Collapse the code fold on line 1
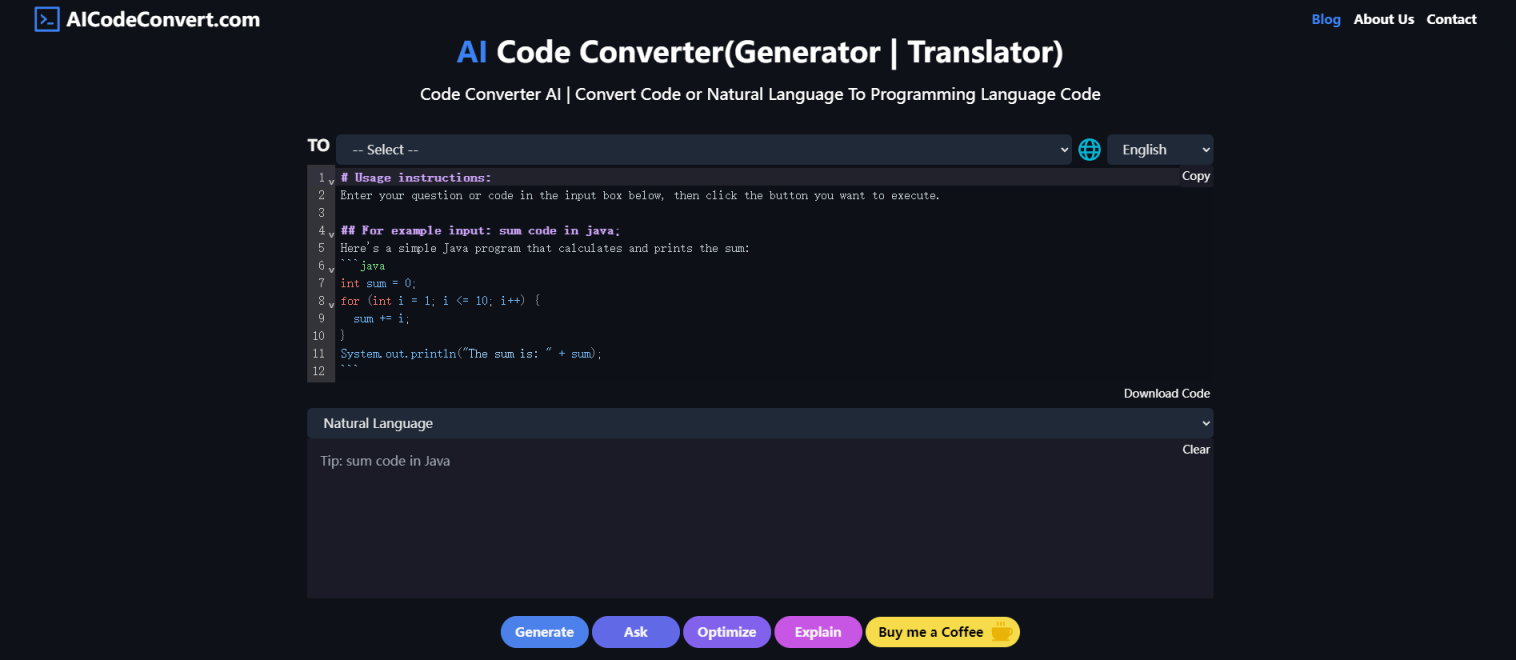The height and width of the screenshot is (660, 1516). coord(331,179)
